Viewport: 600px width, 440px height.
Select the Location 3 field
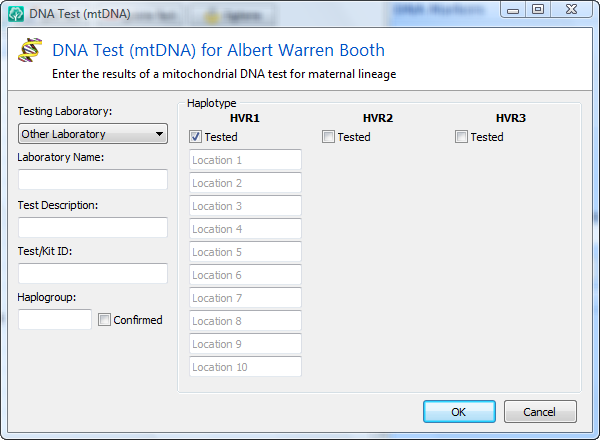(245, 205)
